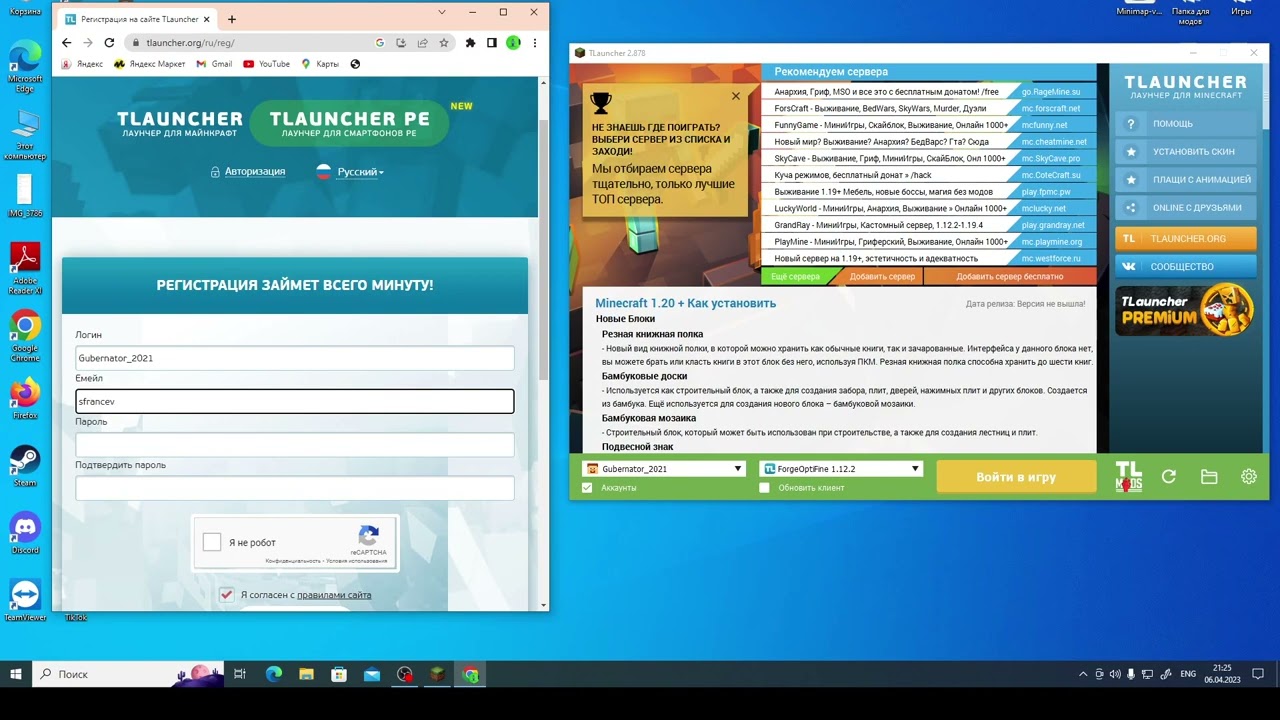Viewport: 1280px width, 720px height.
Task: Open the TLauncher settings gear
Action: [x=1249, y=477]
